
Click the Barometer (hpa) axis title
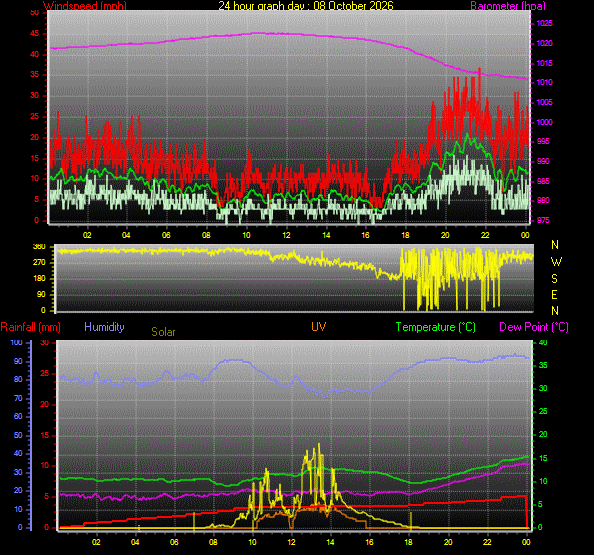point(508,6)
